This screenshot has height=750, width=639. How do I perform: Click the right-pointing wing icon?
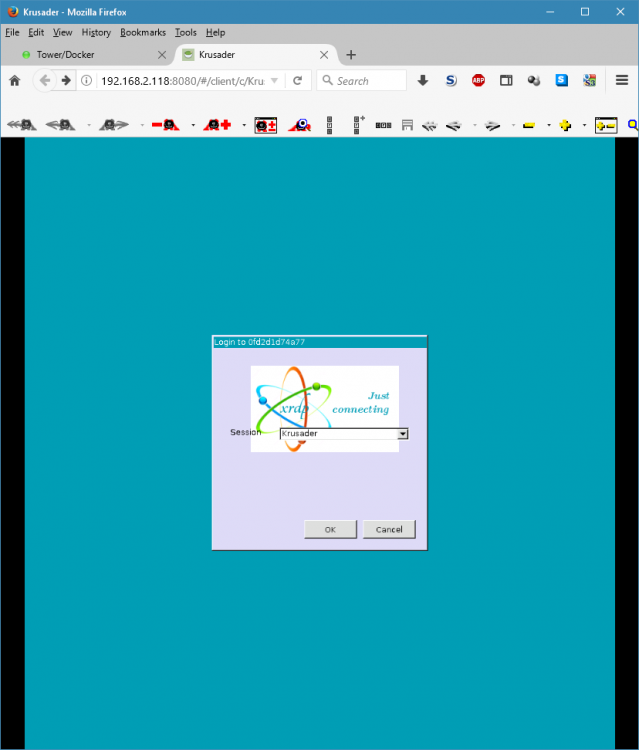coord(492,126)
